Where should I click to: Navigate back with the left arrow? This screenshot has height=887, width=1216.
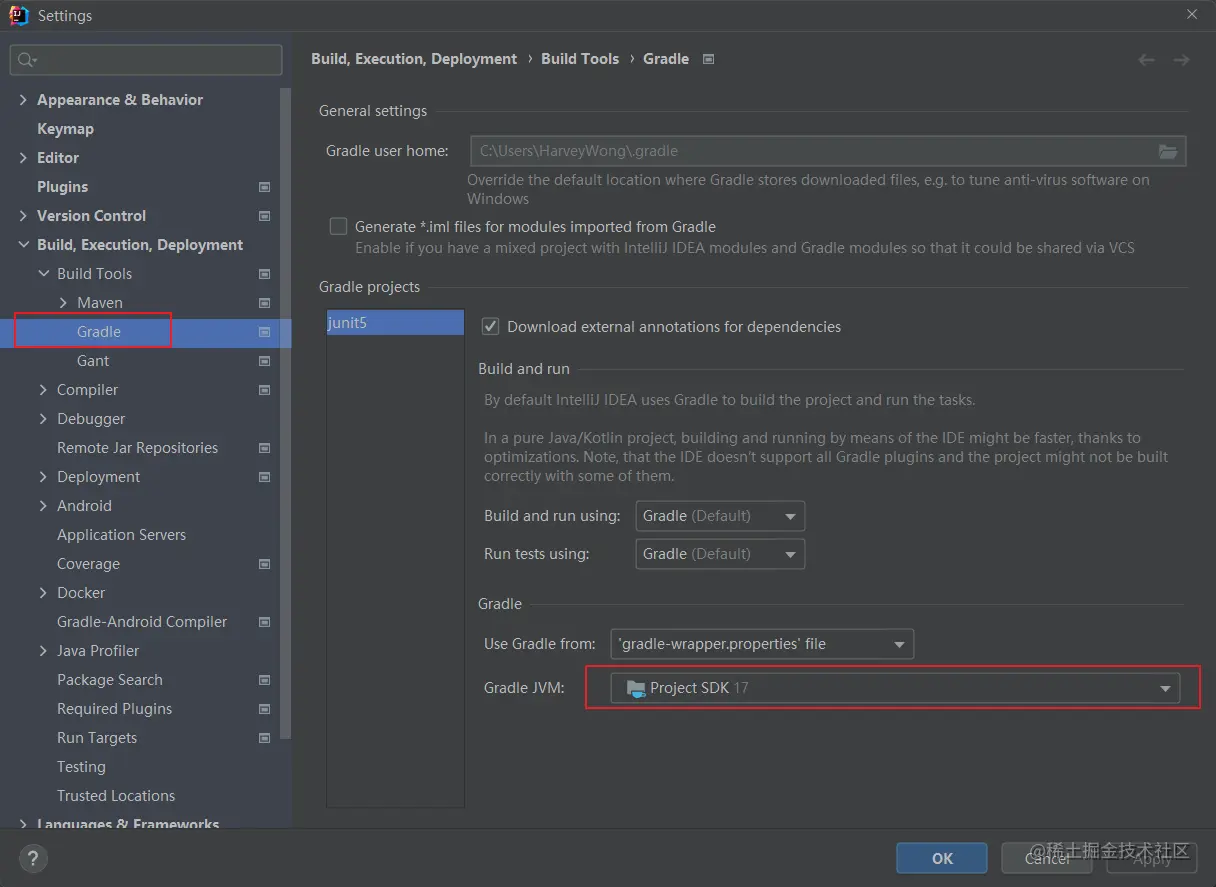[x=1146, y=60]
